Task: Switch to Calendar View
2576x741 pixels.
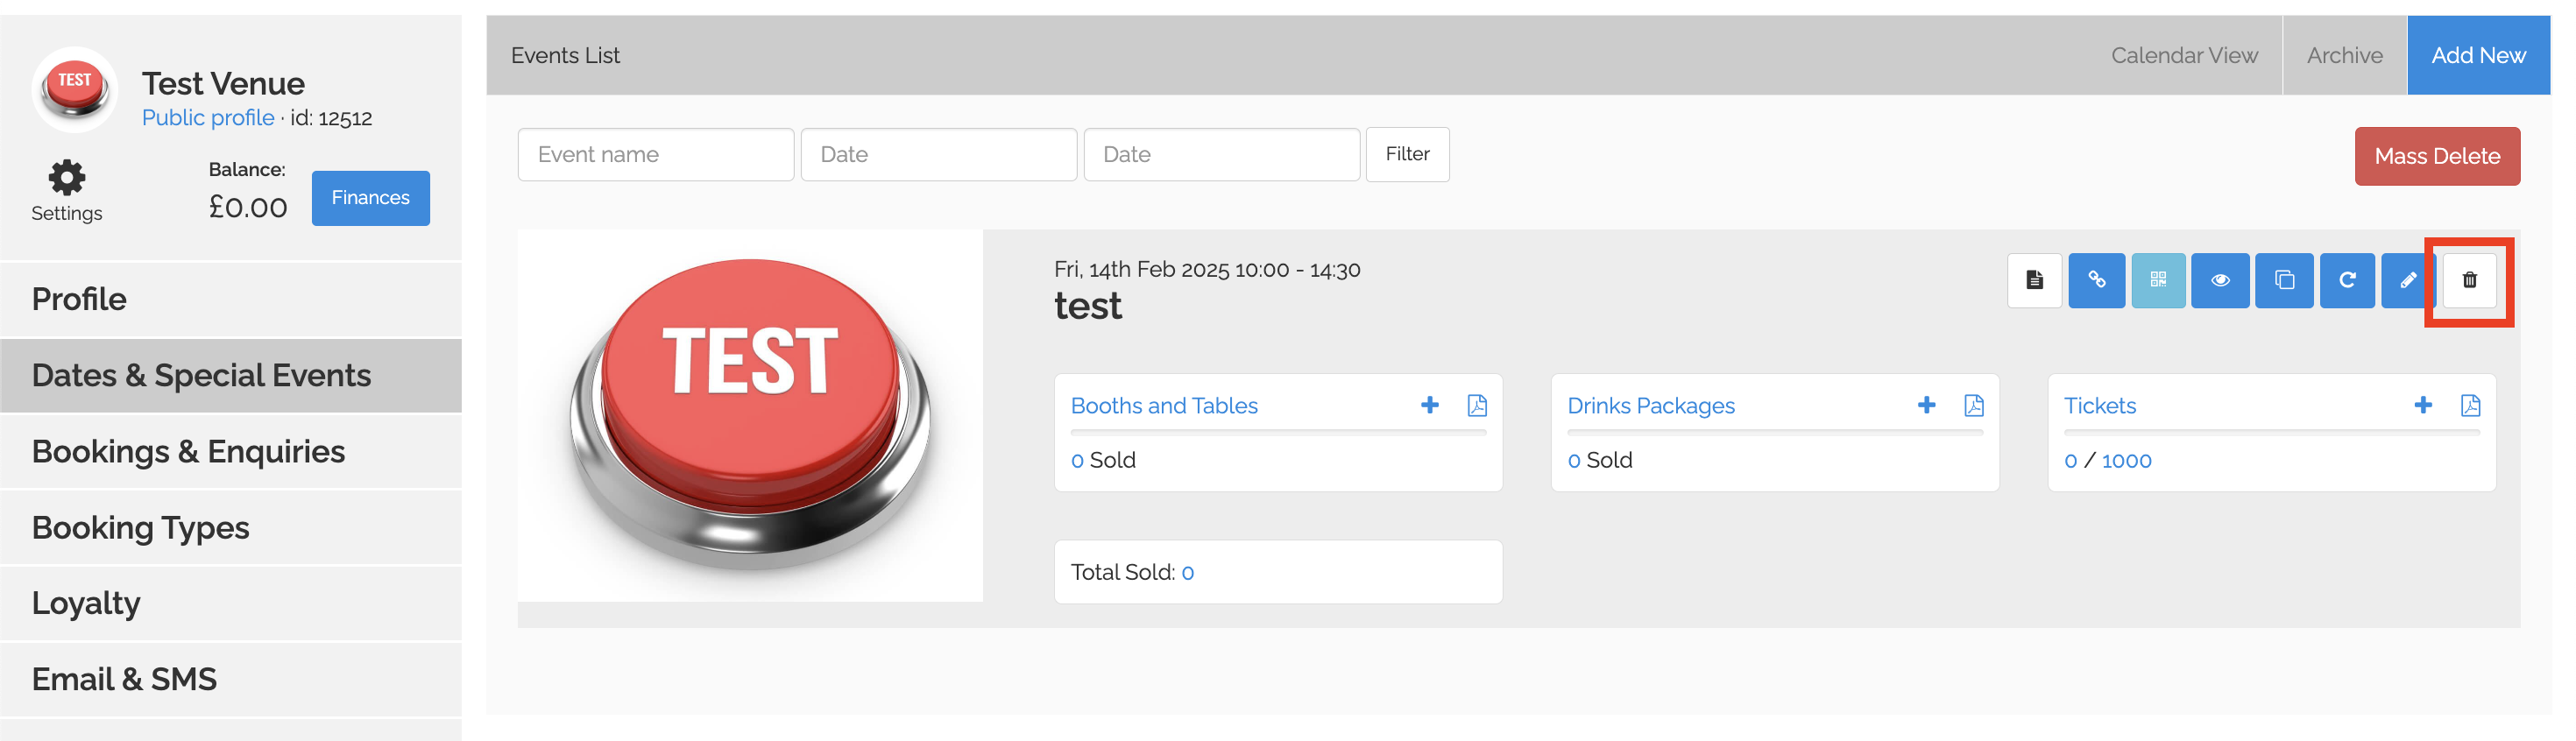Action: [x=2183, y=56]
